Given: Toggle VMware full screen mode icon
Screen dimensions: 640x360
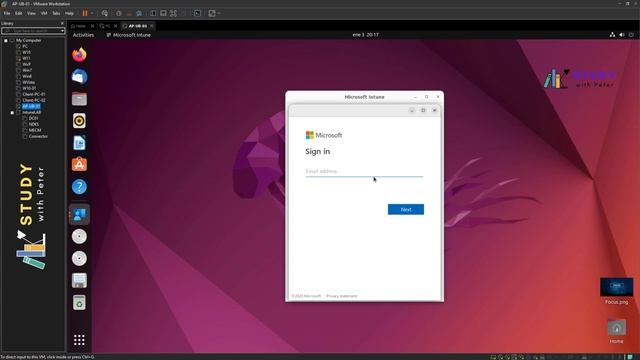Looking at the screenshot, I should 173,13.
